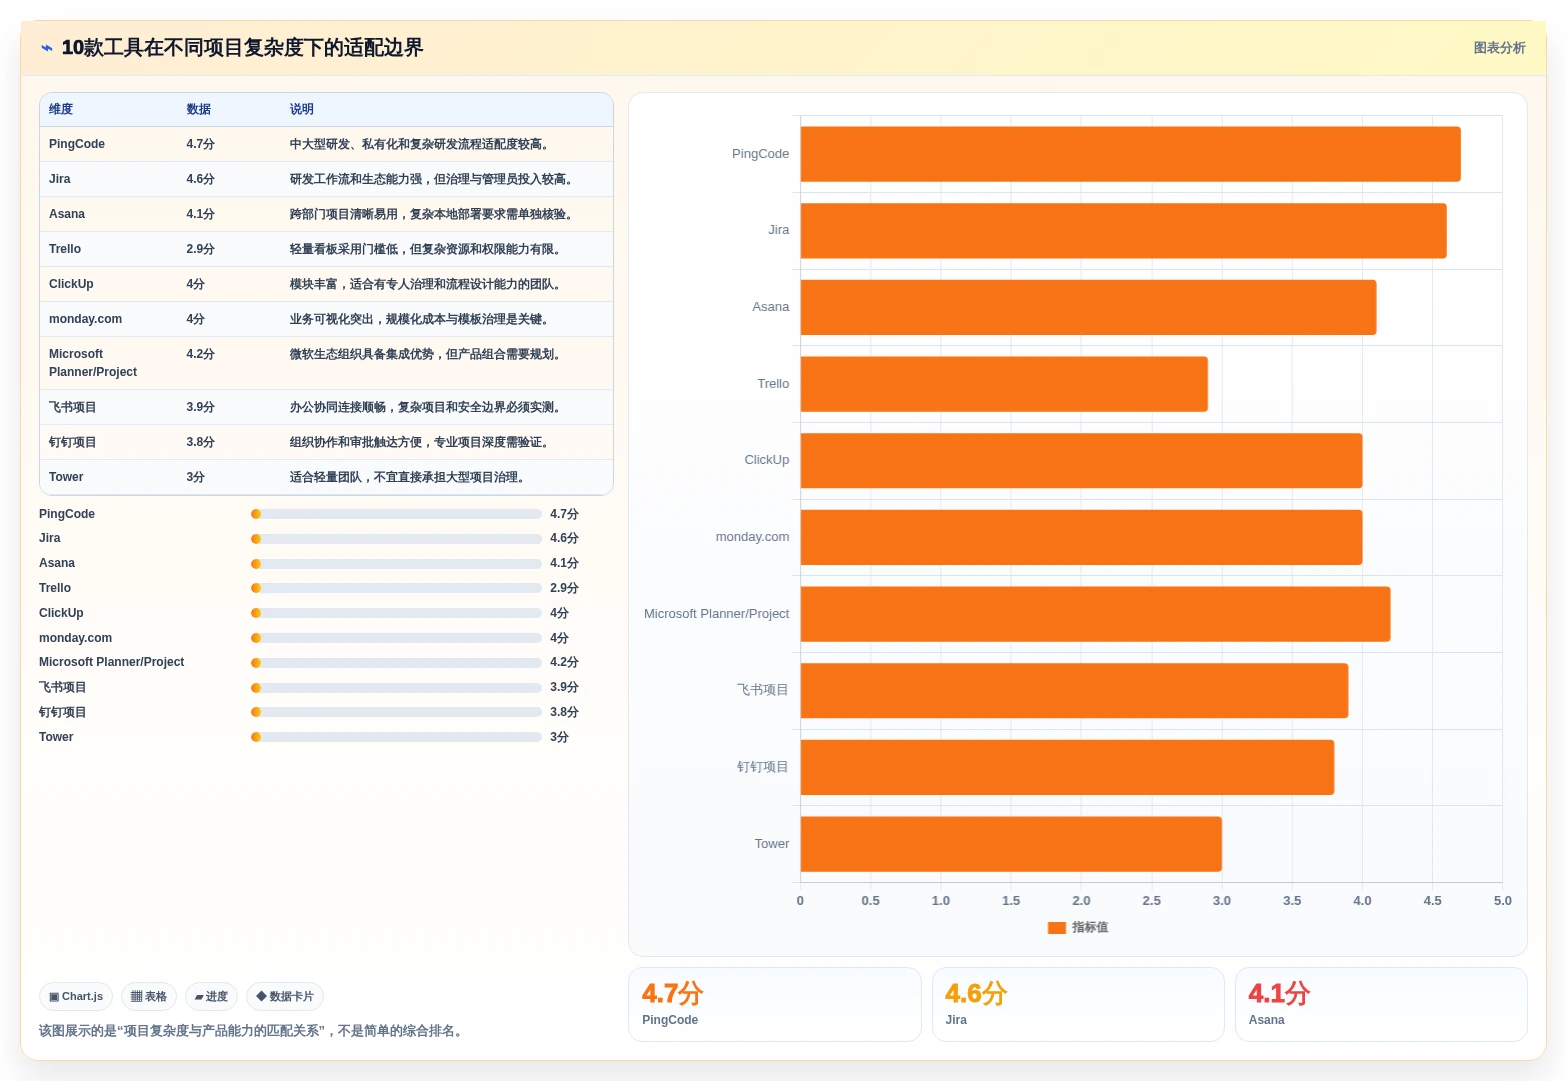Click the title 10款工具在不同项目复杂度下的适配边界
1567x1081 pixels.
242,48
